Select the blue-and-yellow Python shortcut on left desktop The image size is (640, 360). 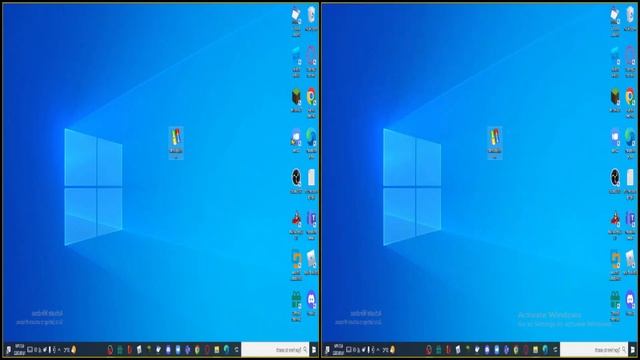296,260
